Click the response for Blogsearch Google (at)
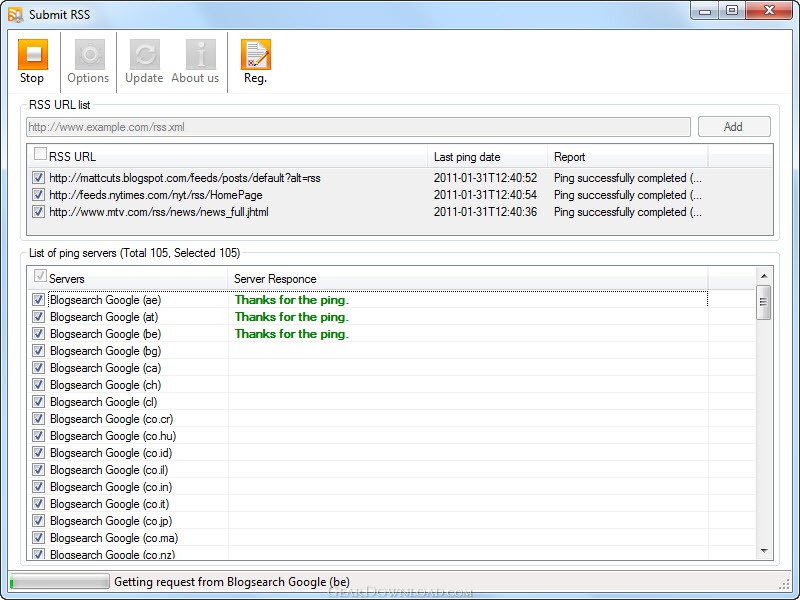The image size is (800, 600). pyautogui.click(x=292, y=317)
